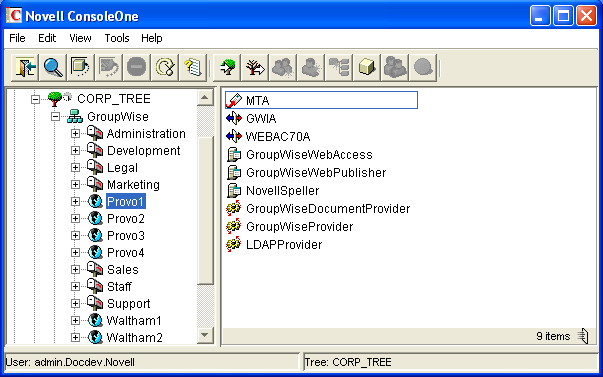Click the Sales post office mailbox icon
The height and width of the screenshot is (377, 603).
(95, 269)
